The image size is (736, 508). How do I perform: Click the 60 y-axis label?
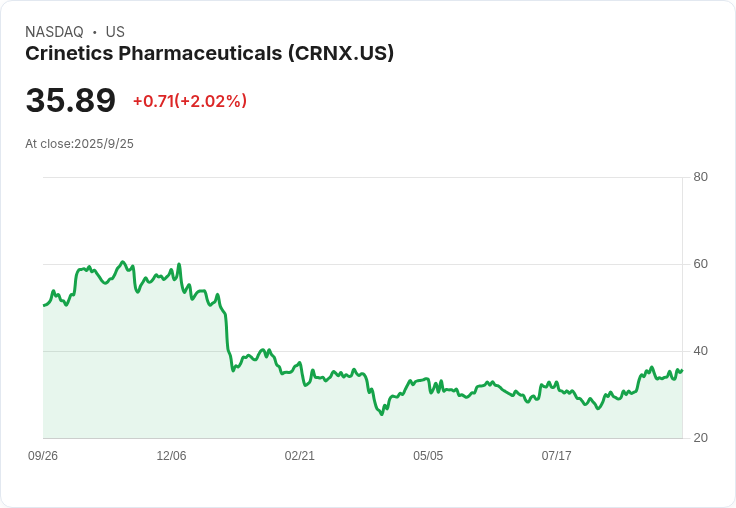click(x=700, y=264)
